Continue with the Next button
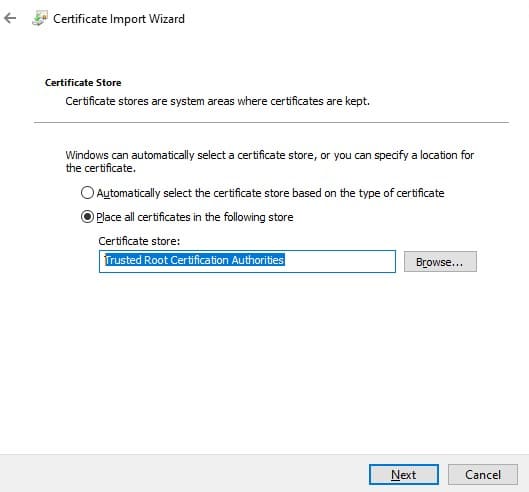The width and height of the screenshot is (529, 492). (x=404, y=474)
